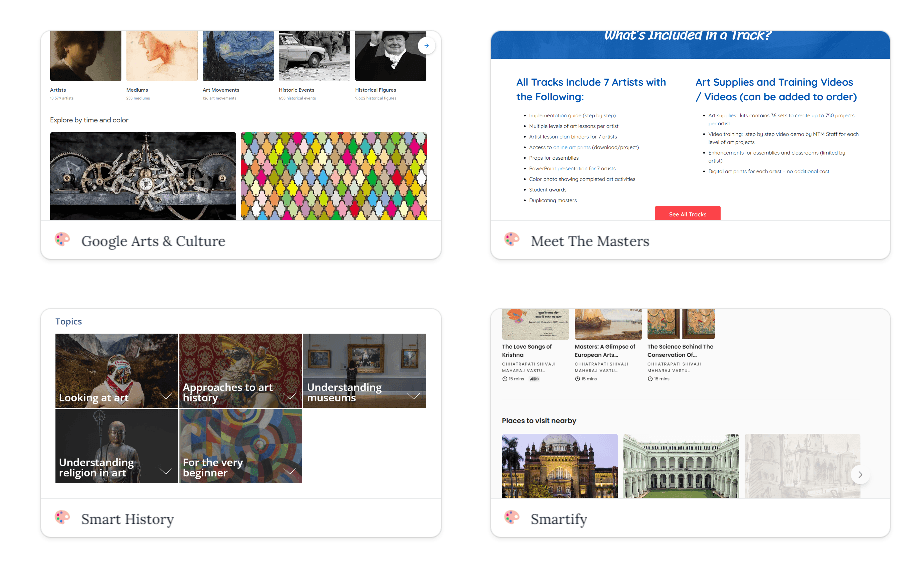Open the Smartify title link
The image size is (920, 566).
pos(559,519)
